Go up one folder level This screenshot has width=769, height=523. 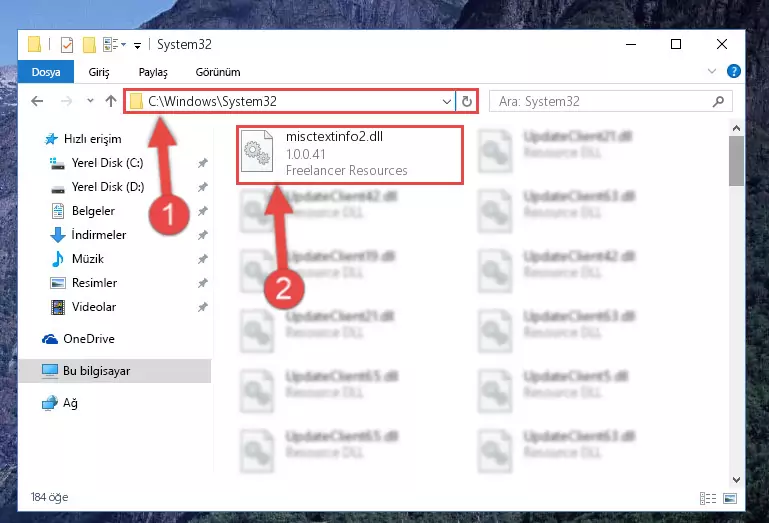pos(111,101)
